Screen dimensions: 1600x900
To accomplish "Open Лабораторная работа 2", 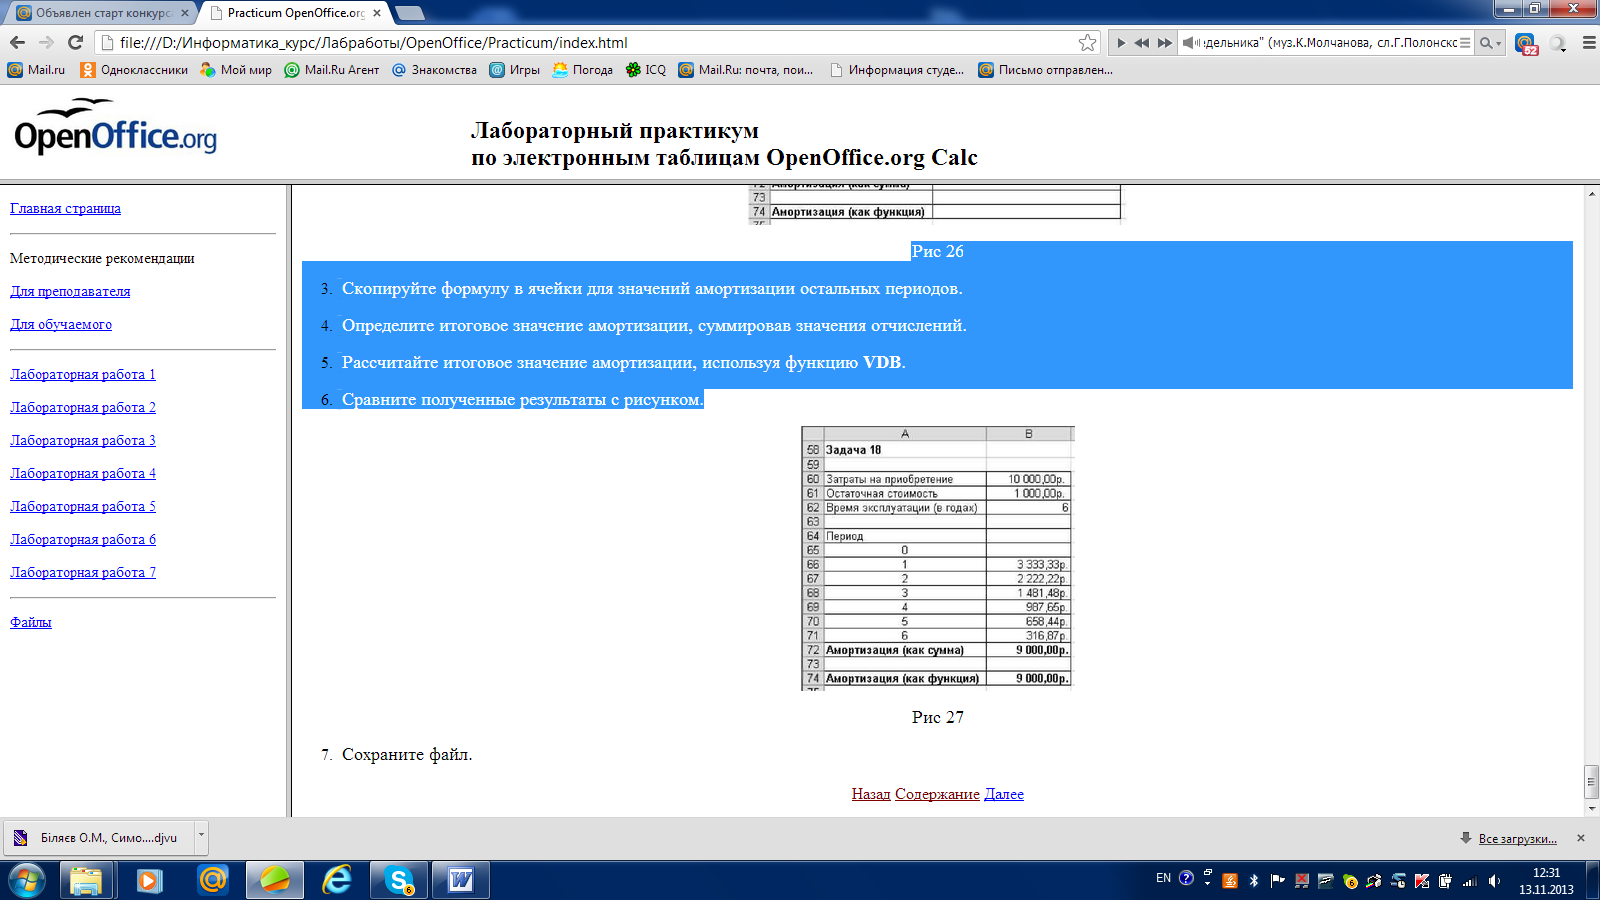I will click(83, 407).
